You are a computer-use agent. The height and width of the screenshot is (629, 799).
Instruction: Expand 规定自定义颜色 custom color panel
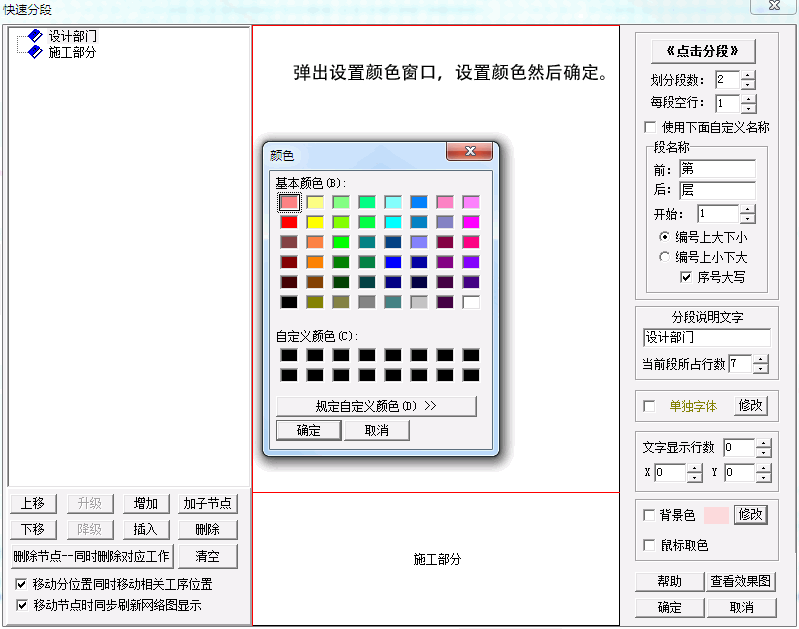point(376,406)
